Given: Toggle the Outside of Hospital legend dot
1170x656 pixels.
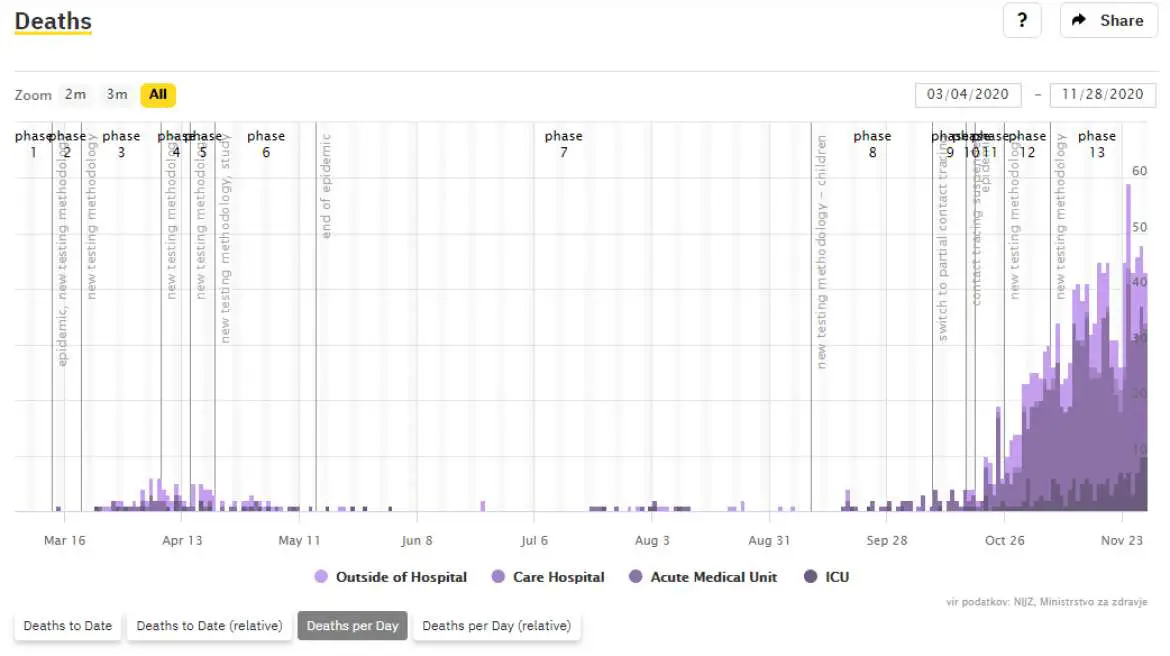Looking at the screenshot, I should (321, 577).
